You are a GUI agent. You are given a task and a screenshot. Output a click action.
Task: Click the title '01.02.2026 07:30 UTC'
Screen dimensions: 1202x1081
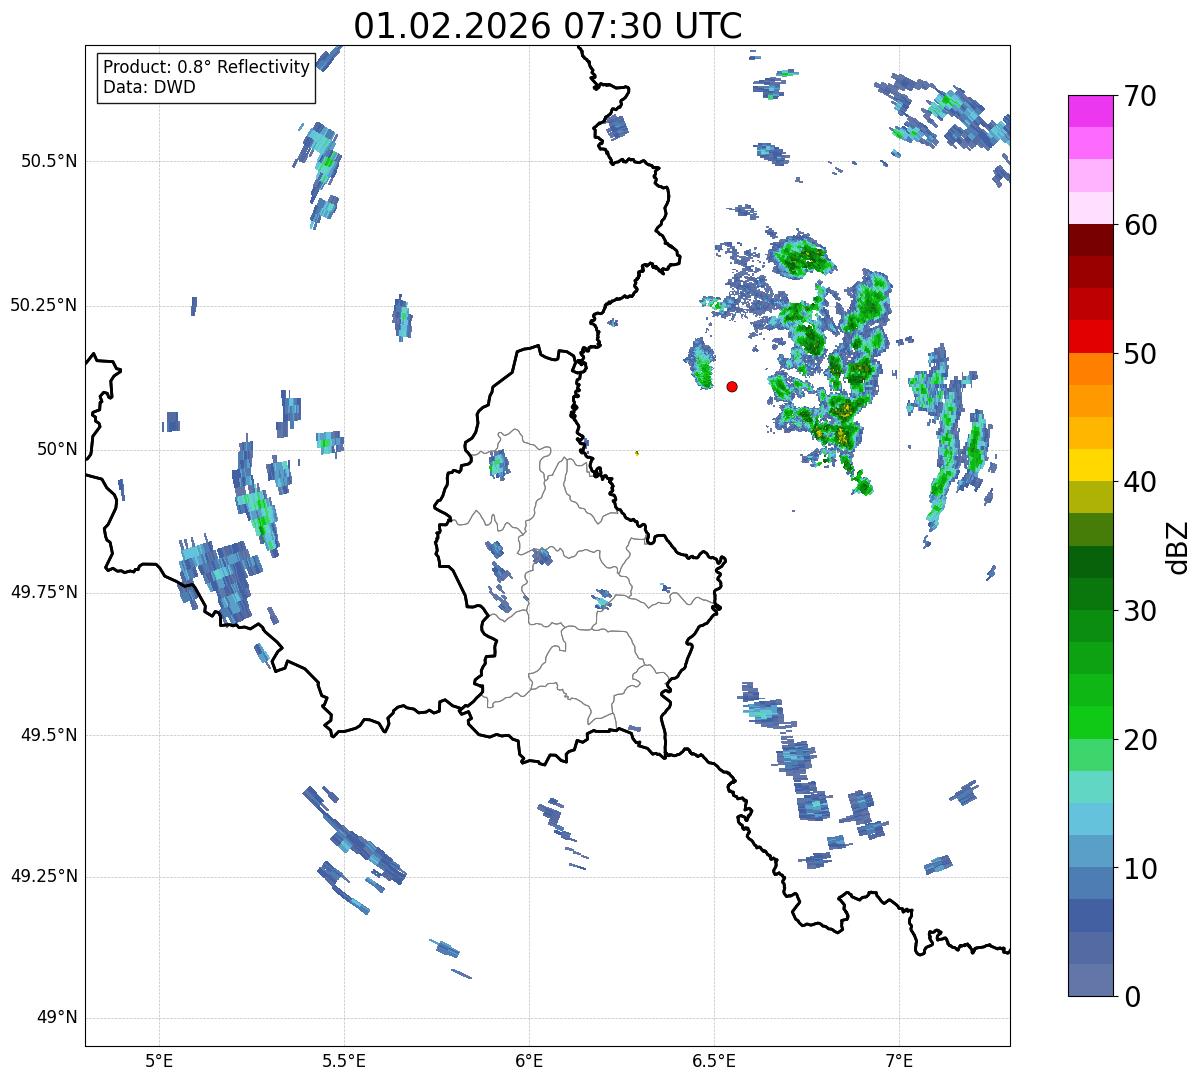(548, 26)
